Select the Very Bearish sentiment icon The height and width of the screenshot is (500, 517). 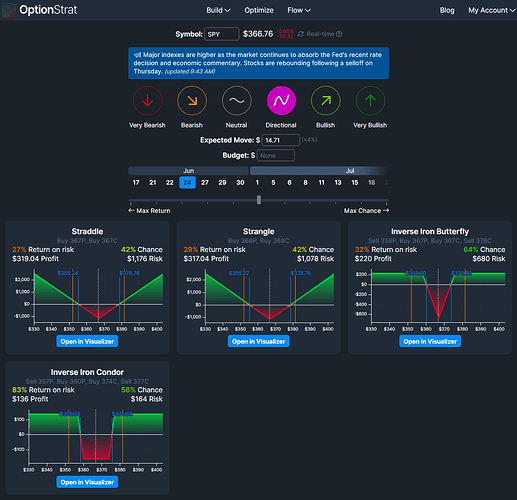tap(148, 101)
